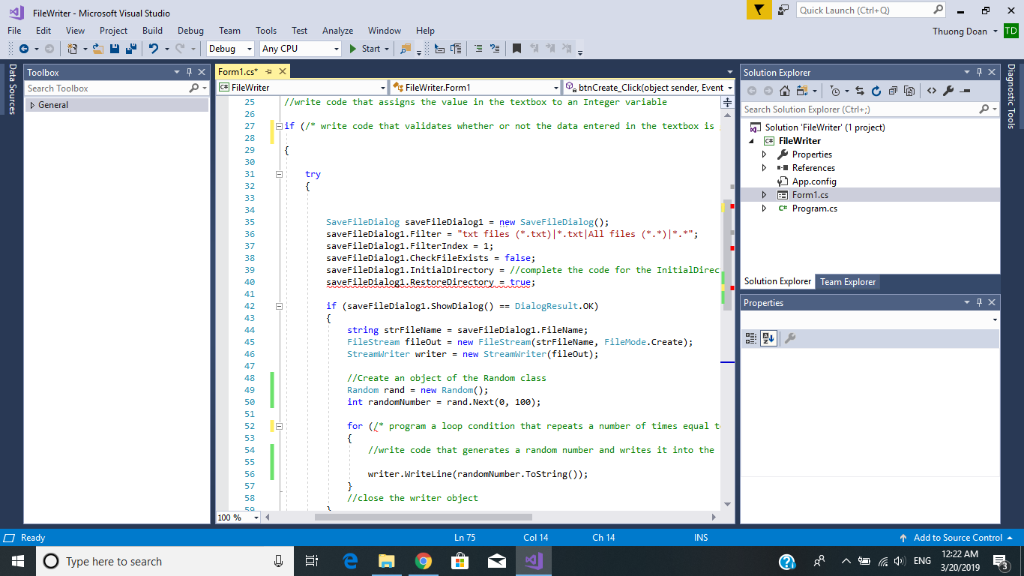This screenshot has width=1024, height=576.
Task: Click the Categorized icon in Properties panel
Action: [751, 338]
